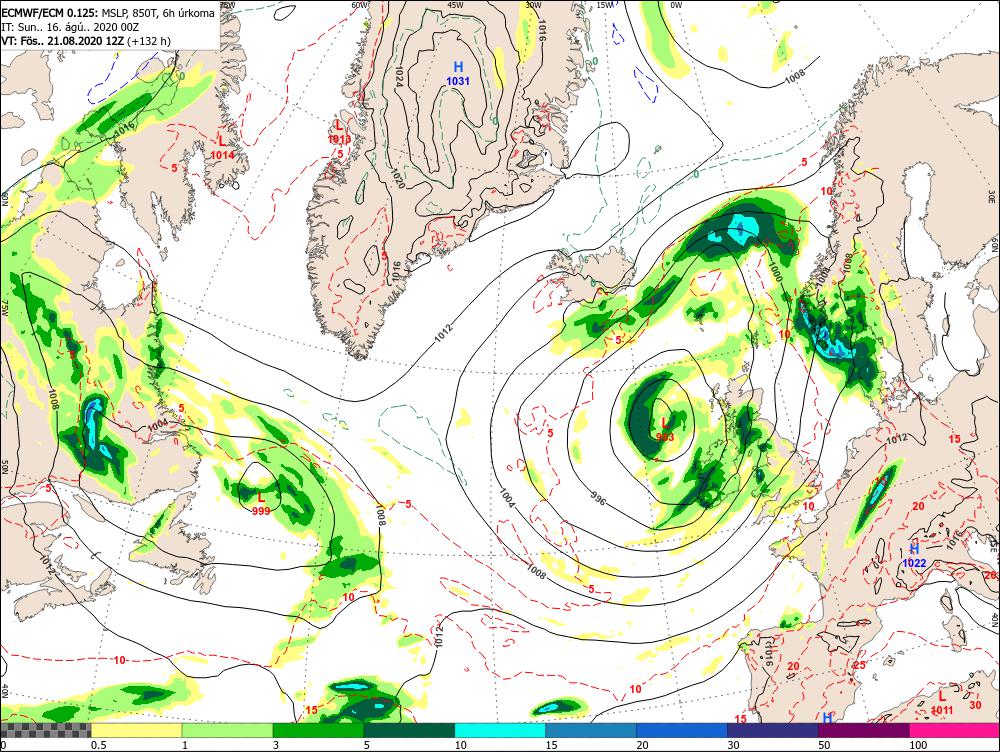Click the L 1011 low in the Mediterranean
Screen dimensions: 1000x752
click(x=942, y=703)
